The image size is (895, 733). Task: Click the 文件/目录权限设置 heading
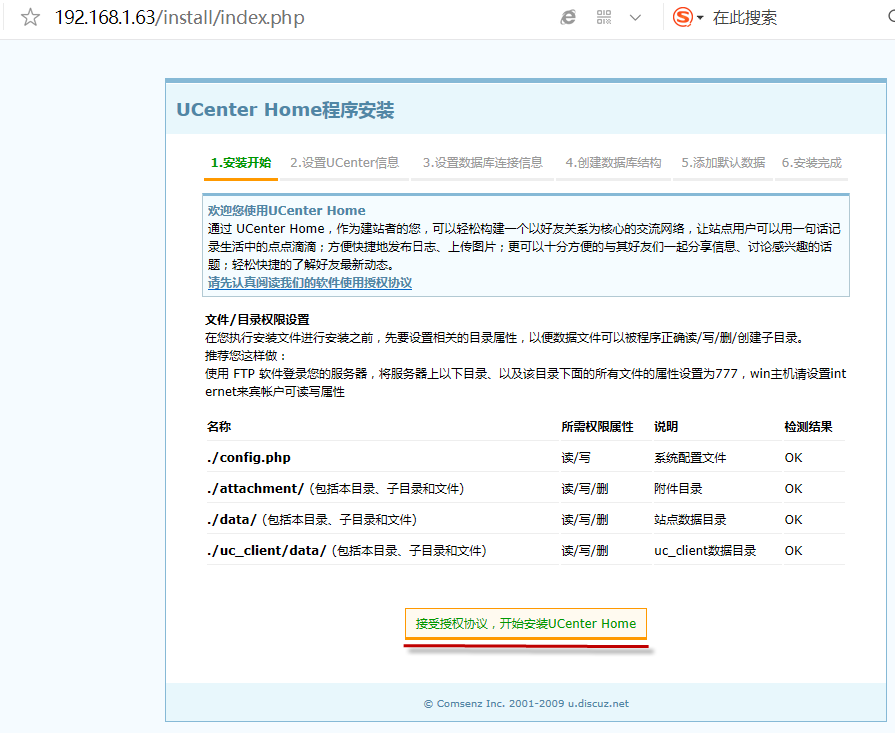(257, 320)
